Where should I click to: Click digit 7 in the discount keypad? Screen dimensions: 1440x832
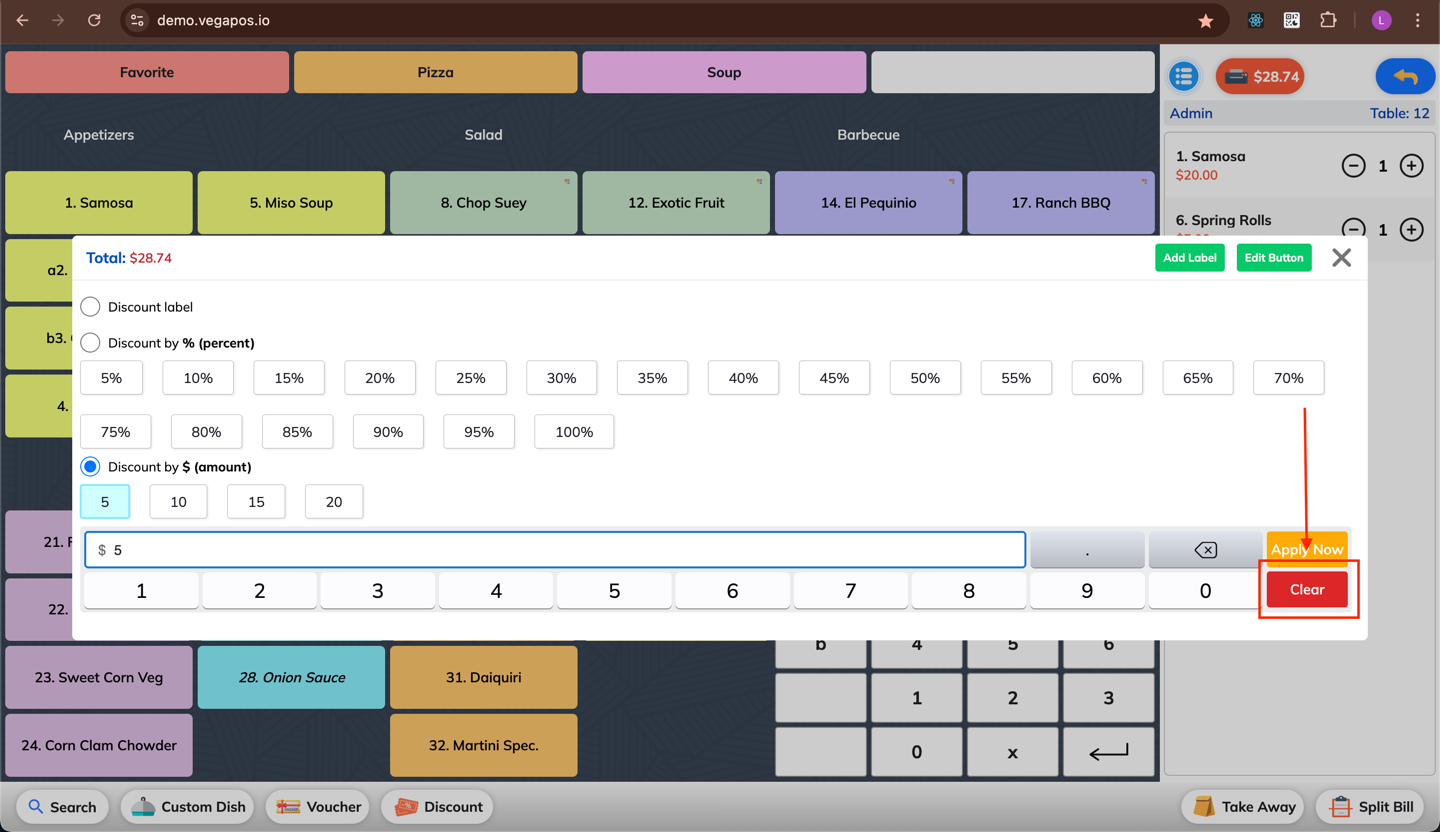[x=850, y=591]
